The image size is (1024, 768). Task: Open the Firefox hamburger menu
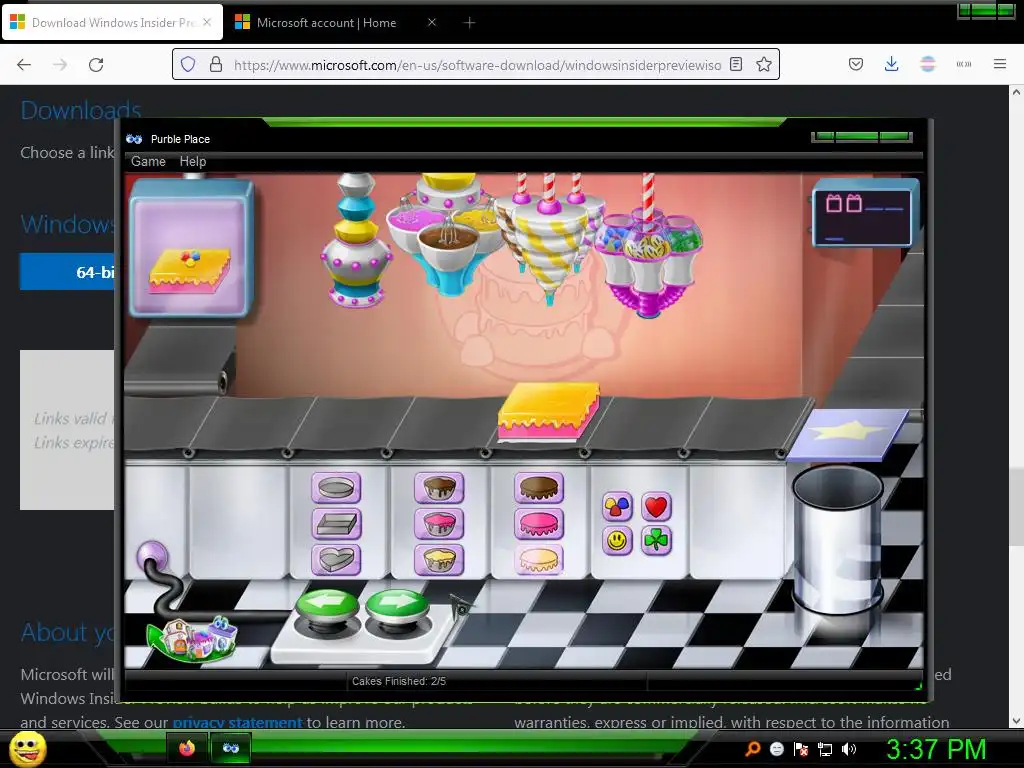[1000, 64]
